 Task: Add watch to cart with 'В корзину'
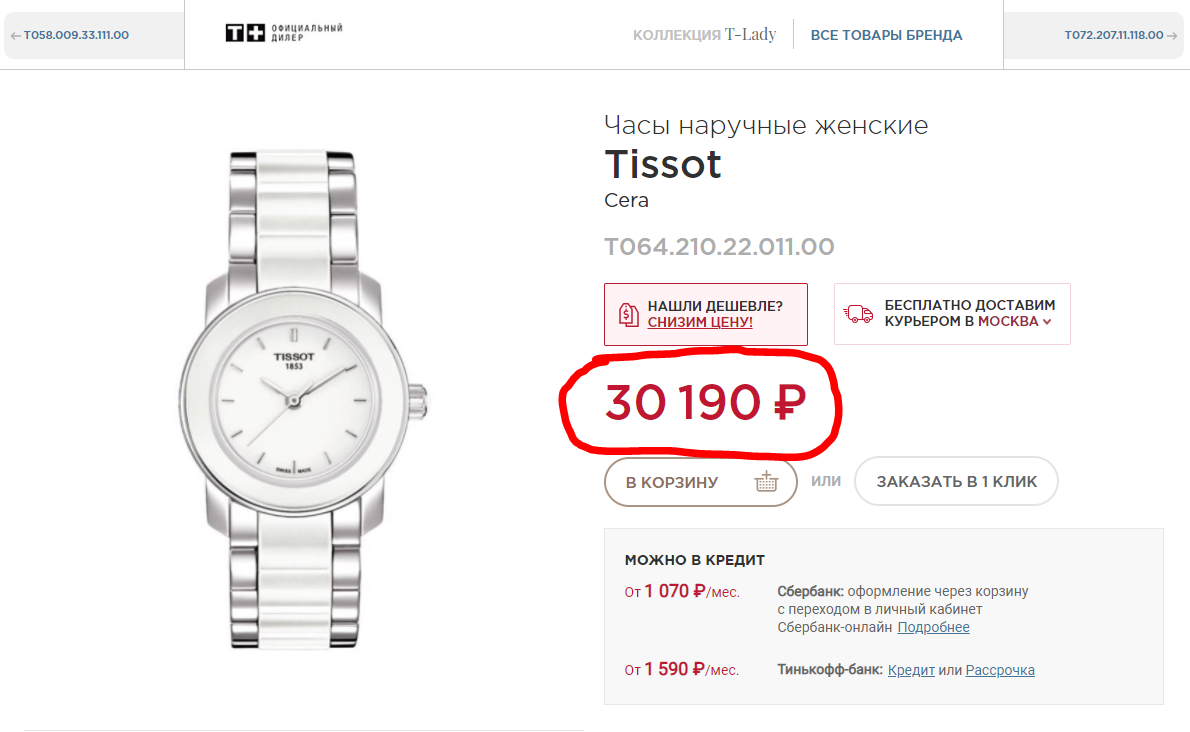coord(672,482)
